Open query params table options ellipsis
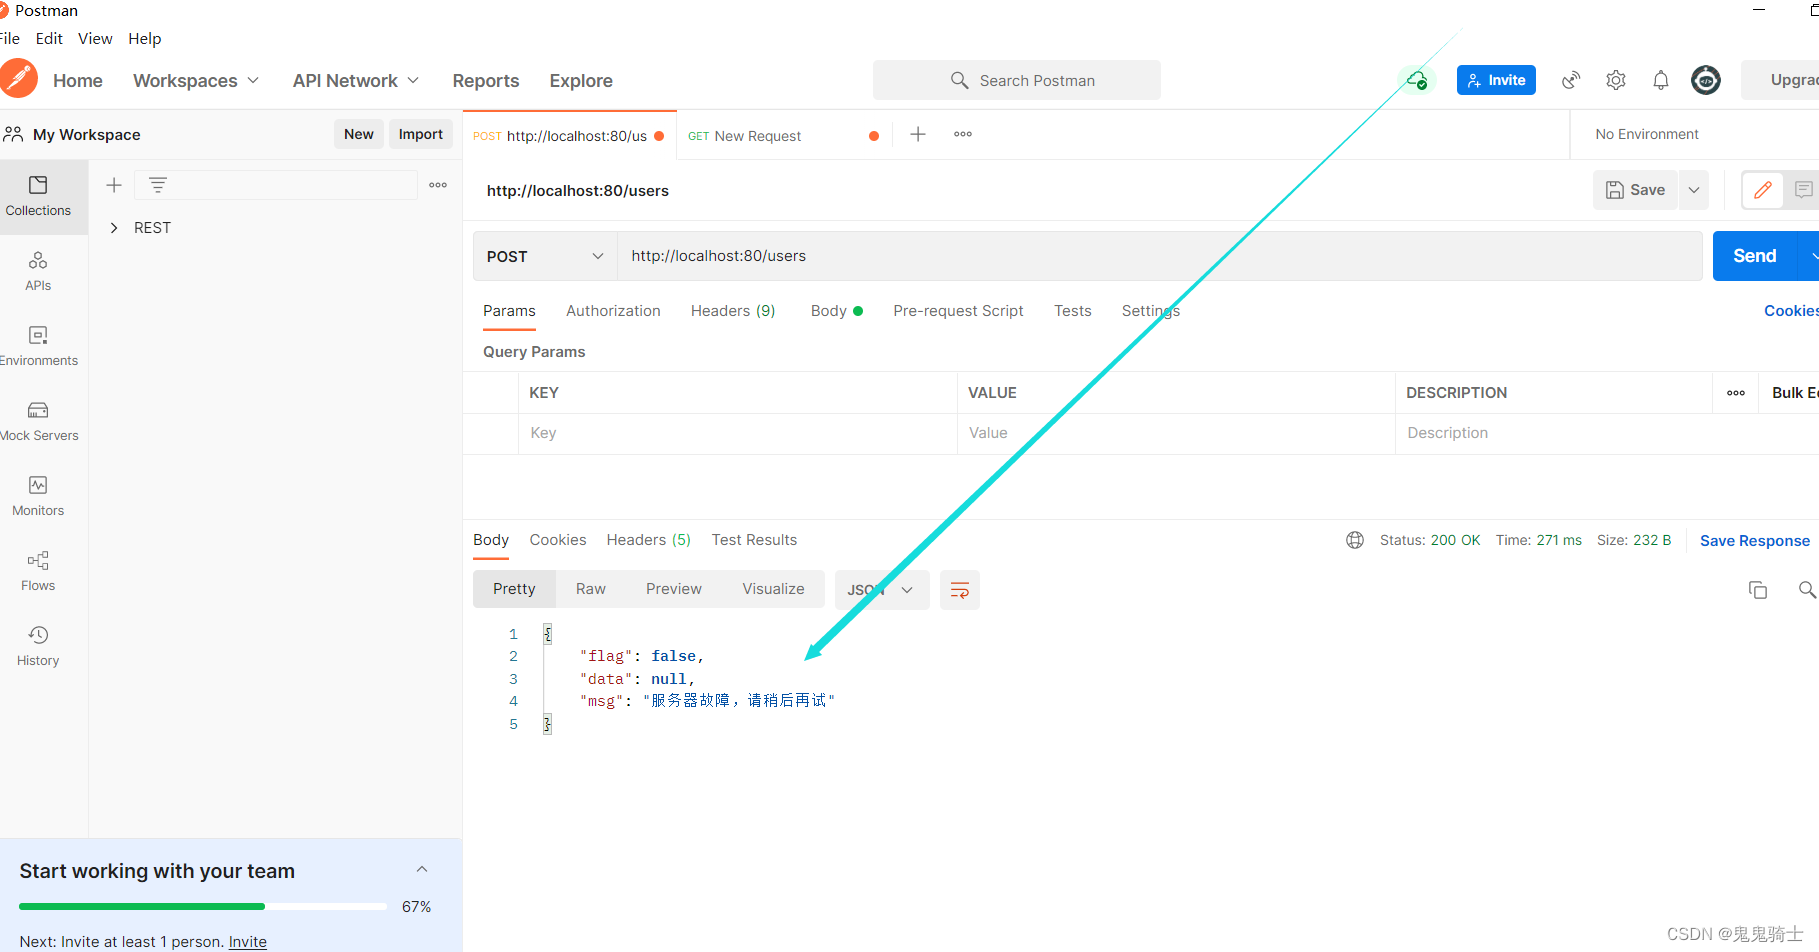The image size is (1819, 952). pos(1736,393)
